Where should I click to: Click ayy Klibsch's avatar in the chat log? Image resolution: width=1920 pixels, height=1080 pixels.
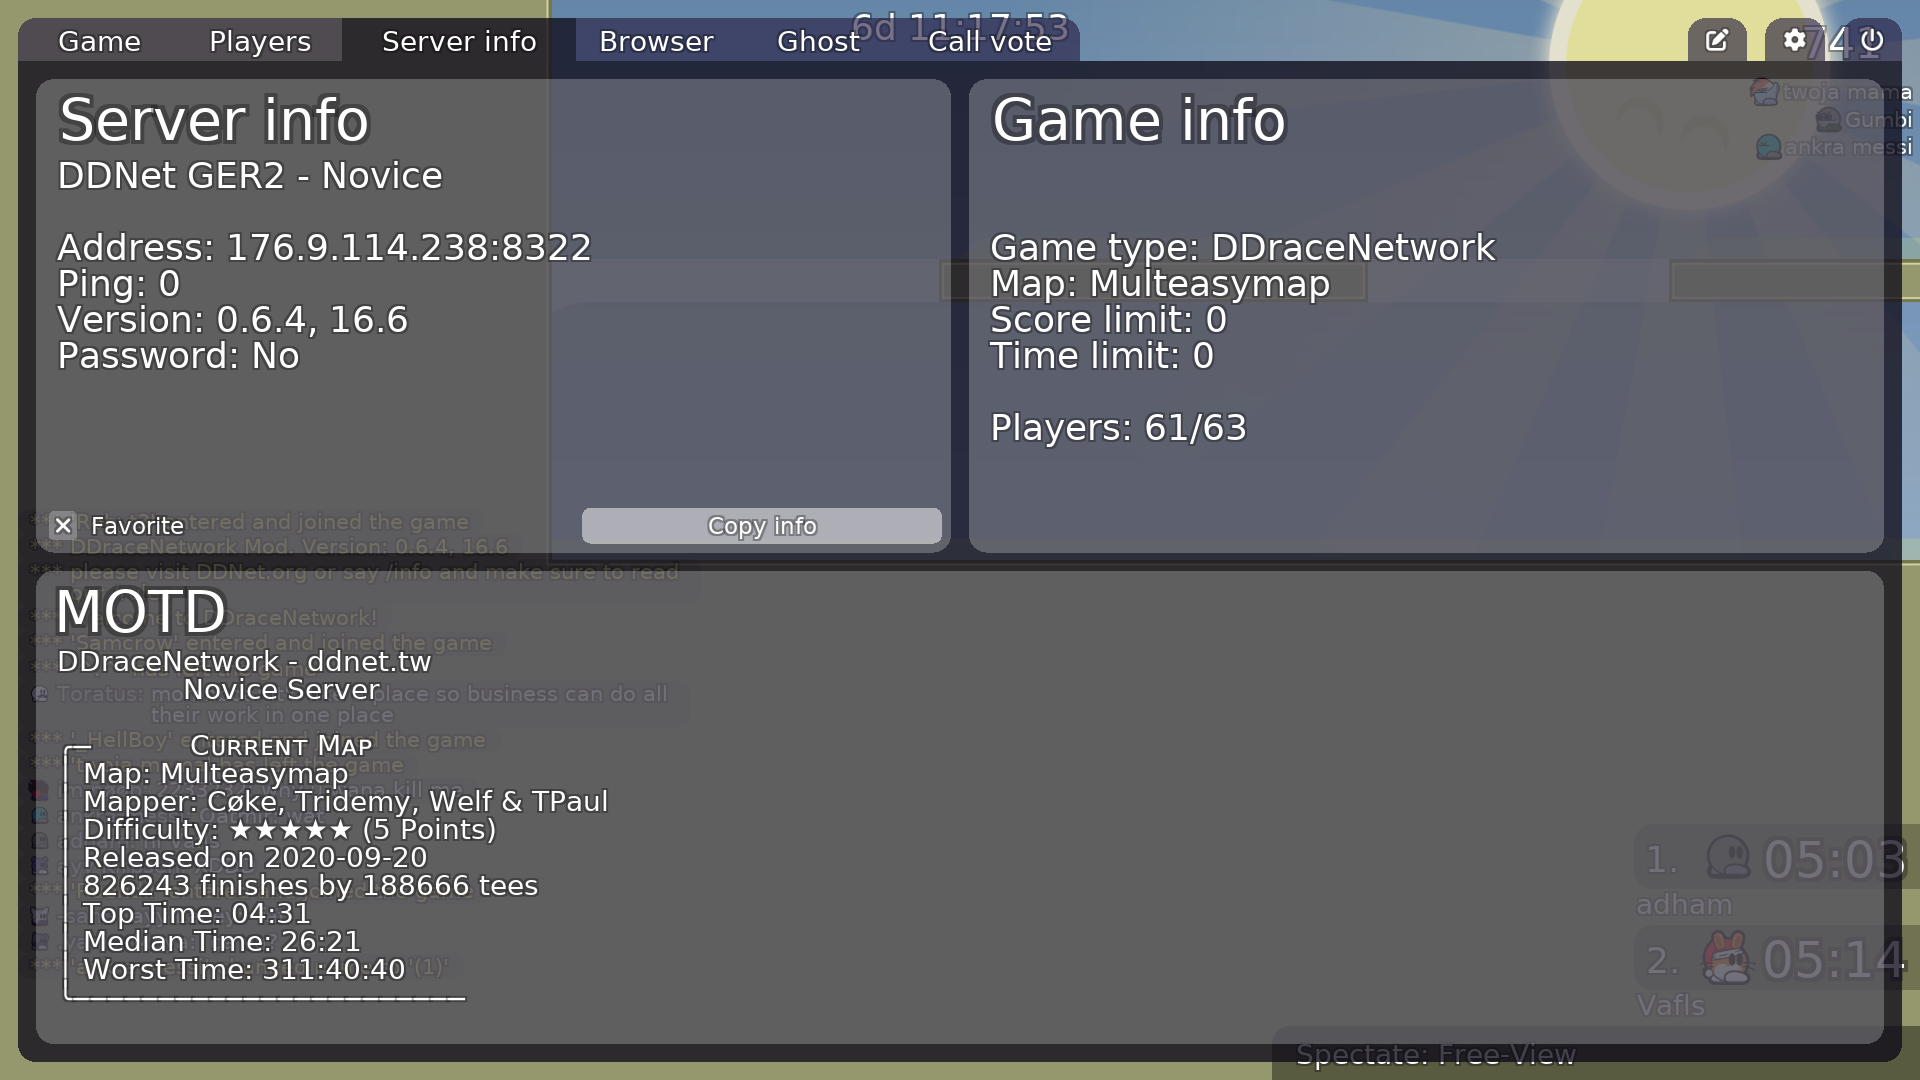41,866
